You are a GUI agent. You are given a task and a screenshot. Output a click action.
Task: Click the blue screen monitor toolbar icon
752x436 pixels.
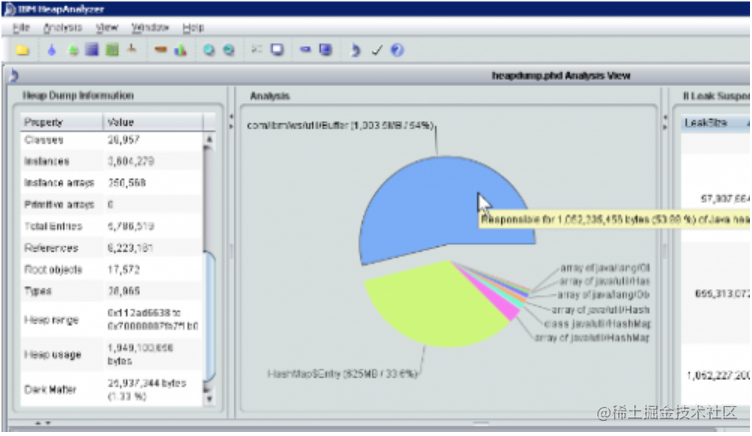click(x=326, y=49)
